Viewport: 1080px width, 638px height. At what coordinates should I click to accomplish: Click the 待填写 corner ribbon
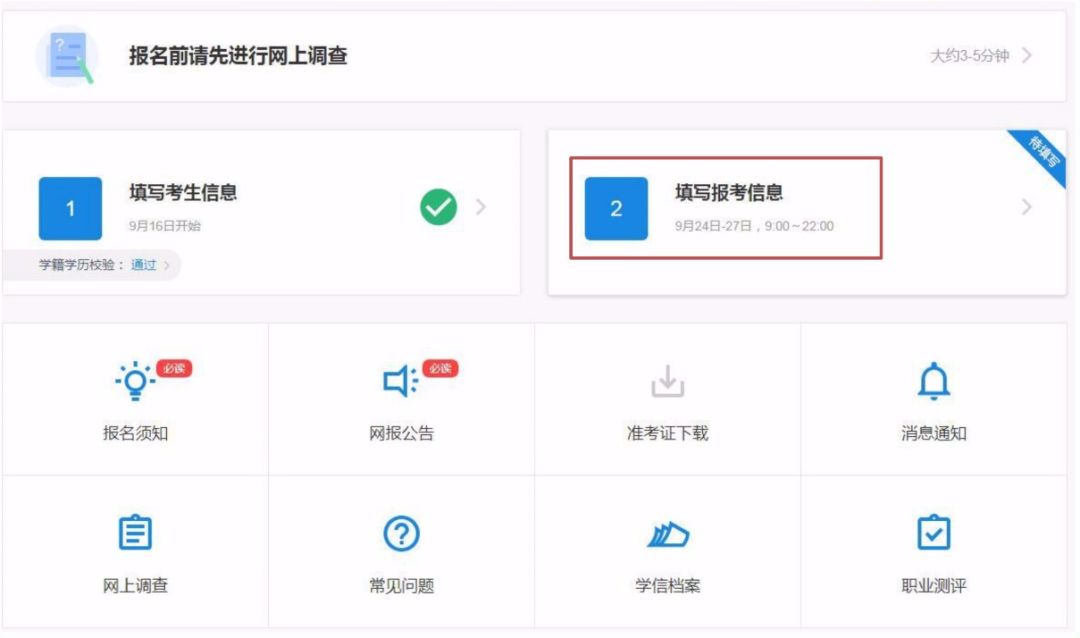(1043, 154)
